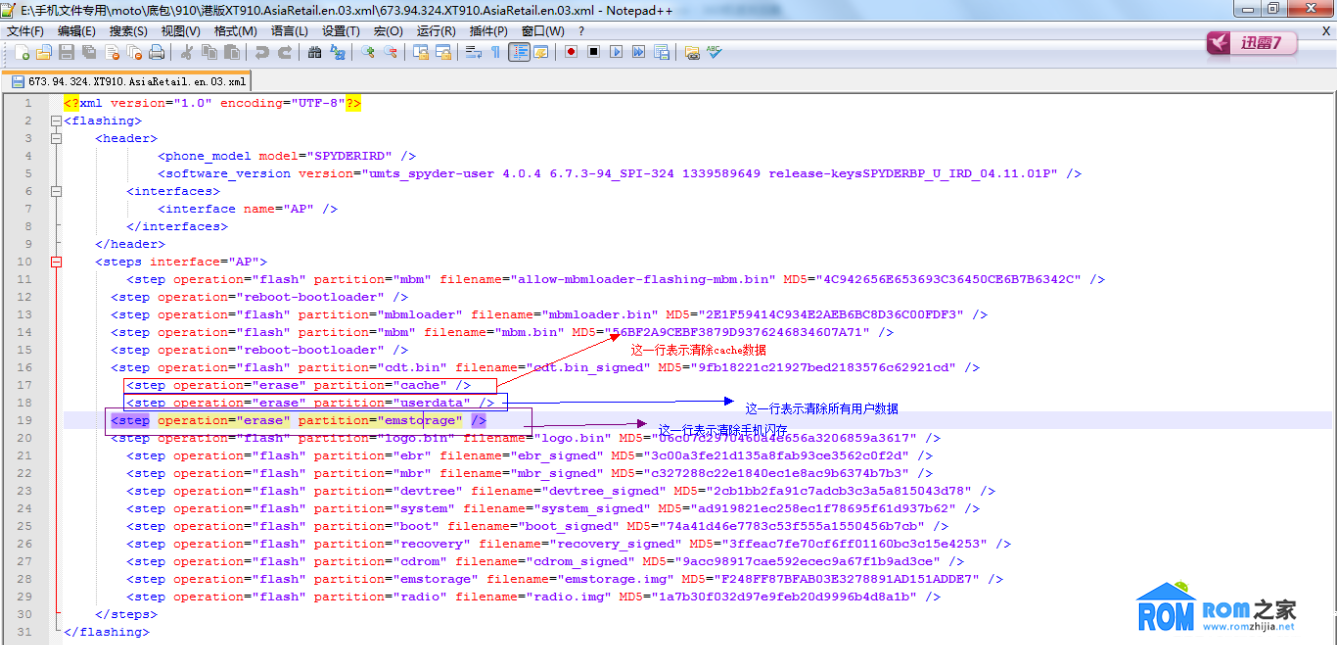Open the 格式(M) menu
This screenshot has width=1338, height=645.
[235, 31]
